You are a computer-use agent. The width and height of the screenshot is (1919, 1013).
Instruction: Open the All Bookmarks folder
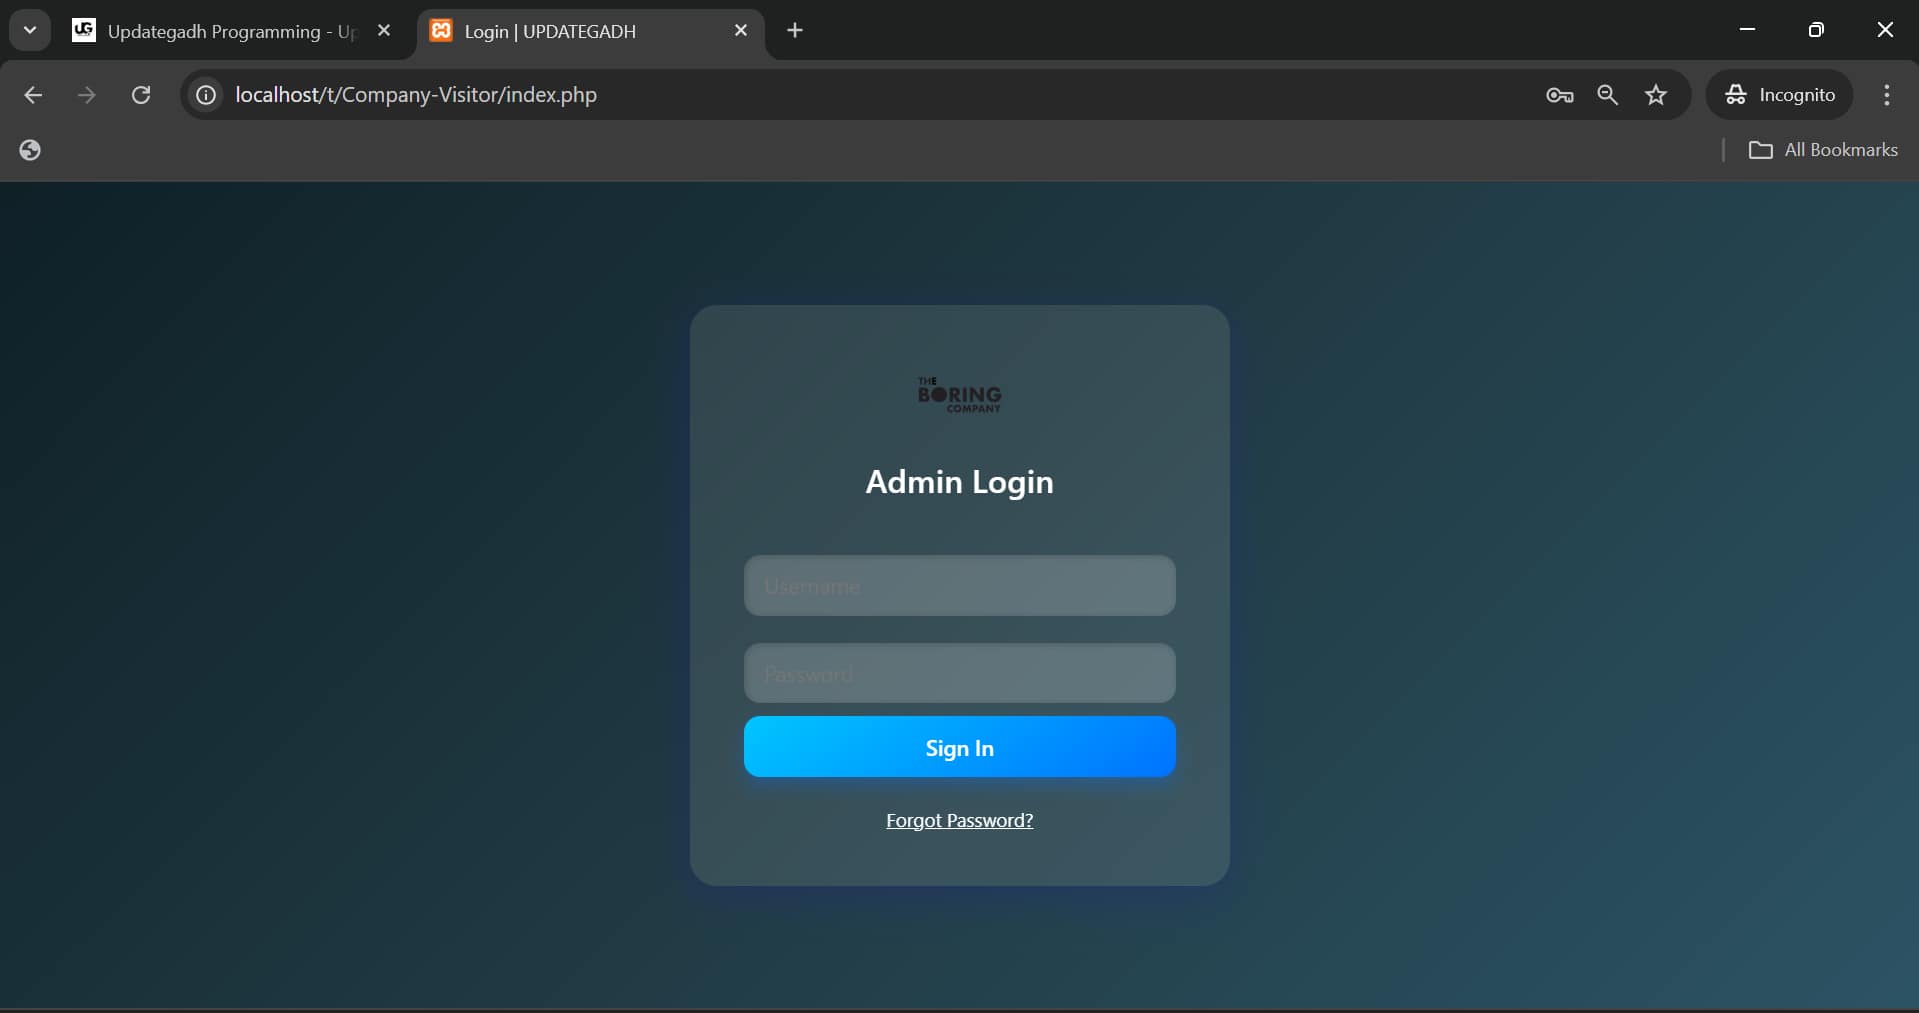coord(1822,150)
